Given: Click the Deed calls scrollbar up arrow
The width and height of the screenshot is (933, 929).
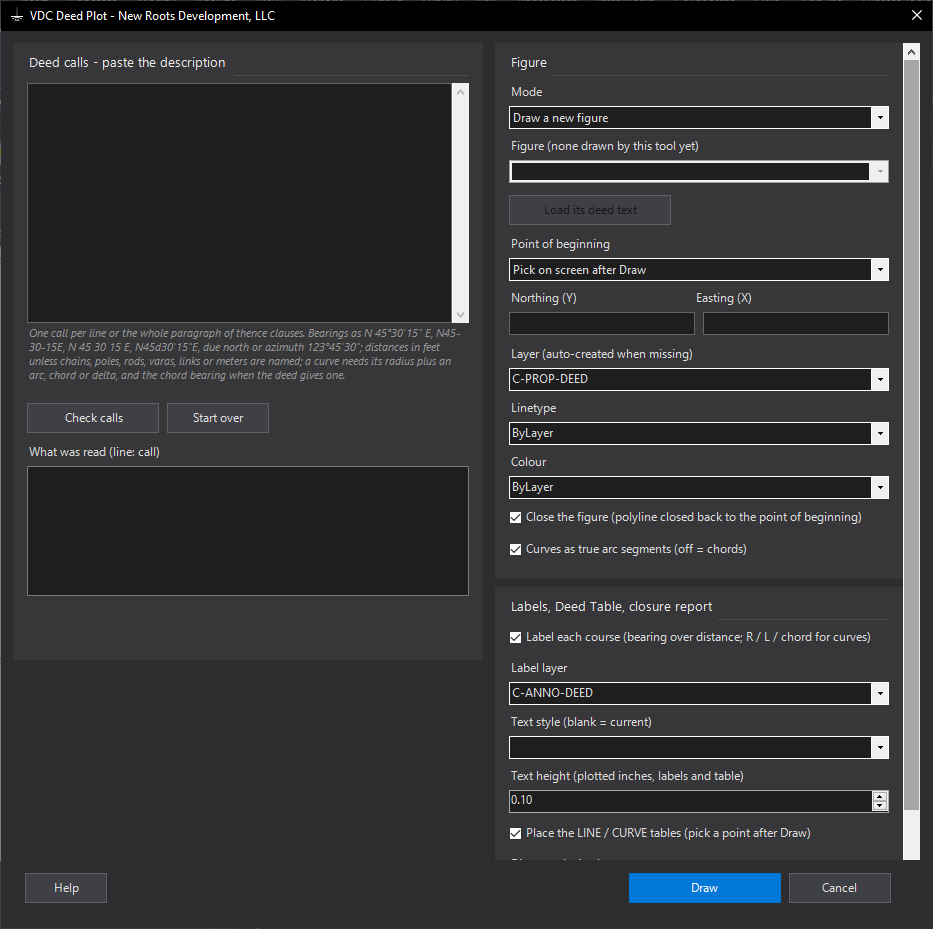Looking at the screenshot, I should [461, 92].
